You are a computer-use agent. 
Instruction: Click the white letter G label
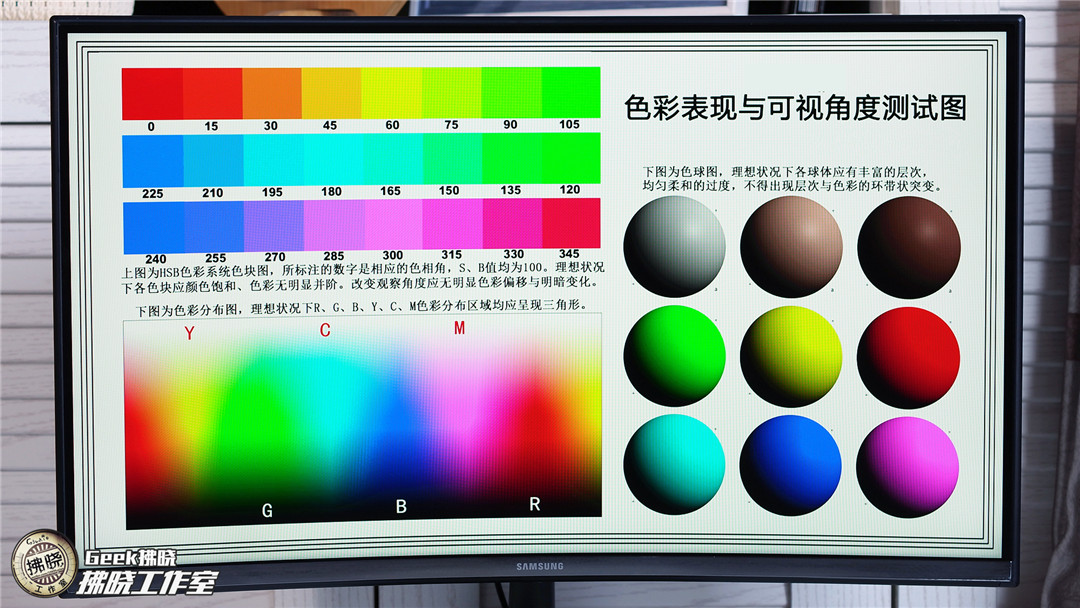point(267,511)
